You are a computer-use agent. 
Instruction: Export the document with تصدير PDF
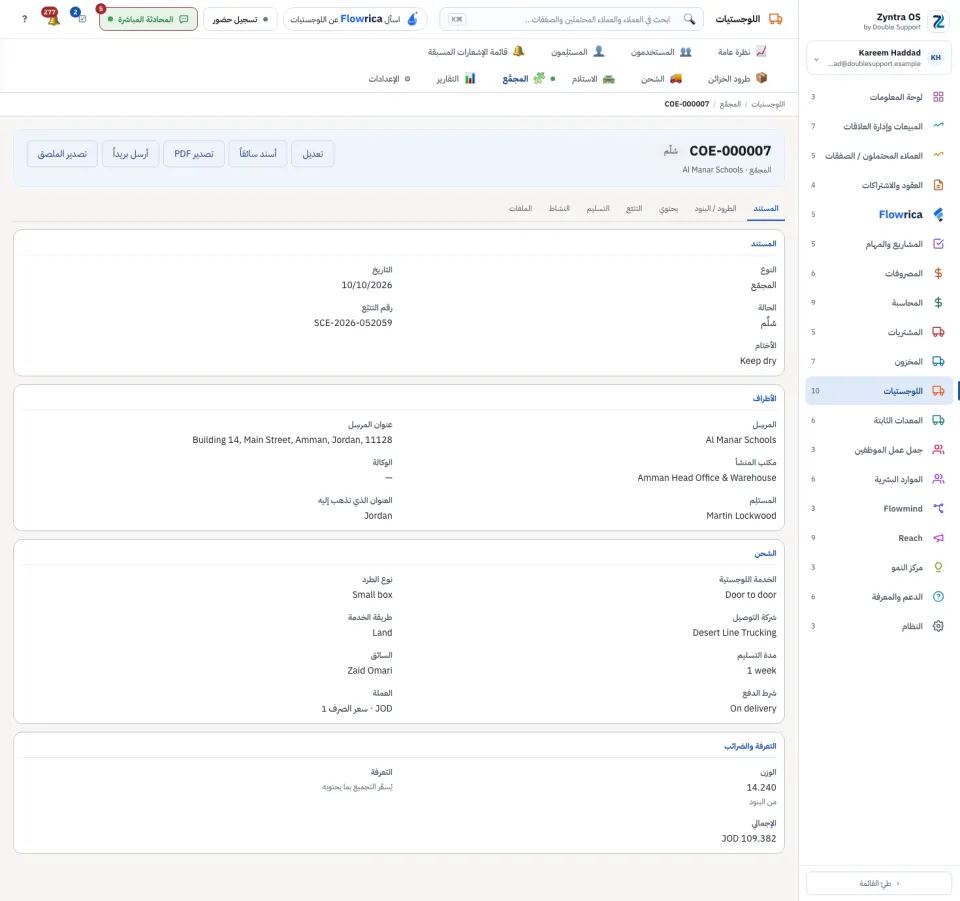click(x=194, y=154)
